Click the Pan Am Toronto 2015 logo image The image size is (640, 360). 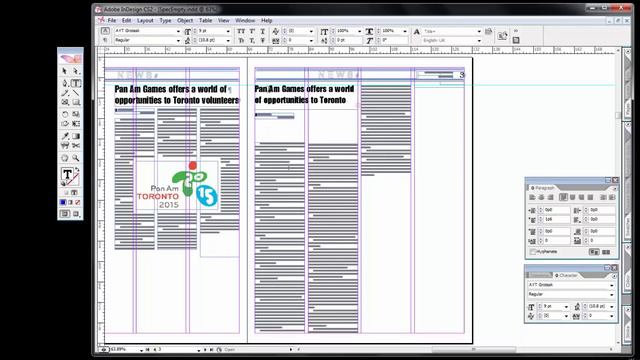click(177, 186)
